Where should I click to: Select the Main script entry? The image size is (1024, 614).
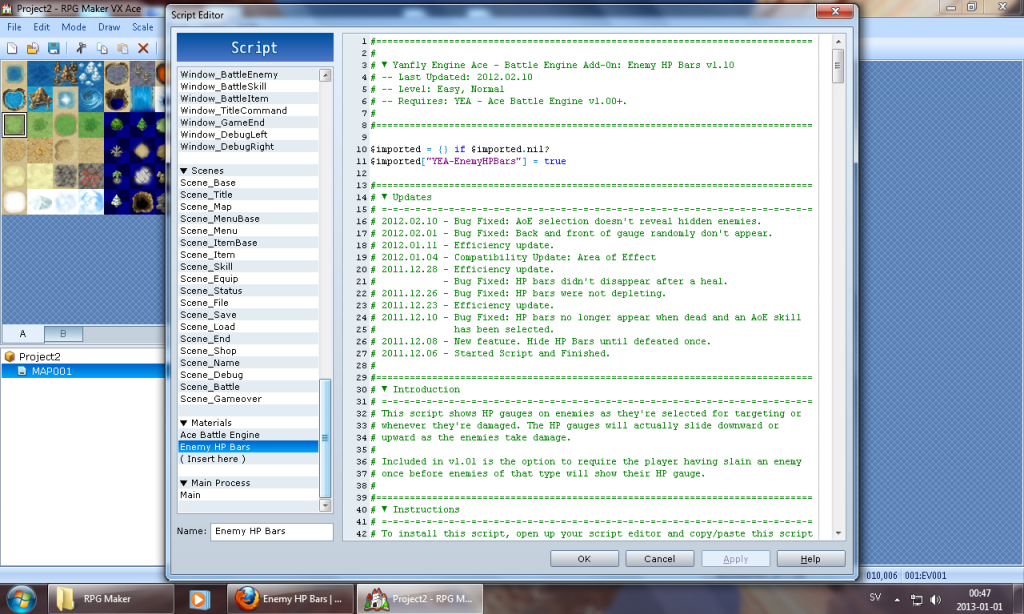(248, 494)
